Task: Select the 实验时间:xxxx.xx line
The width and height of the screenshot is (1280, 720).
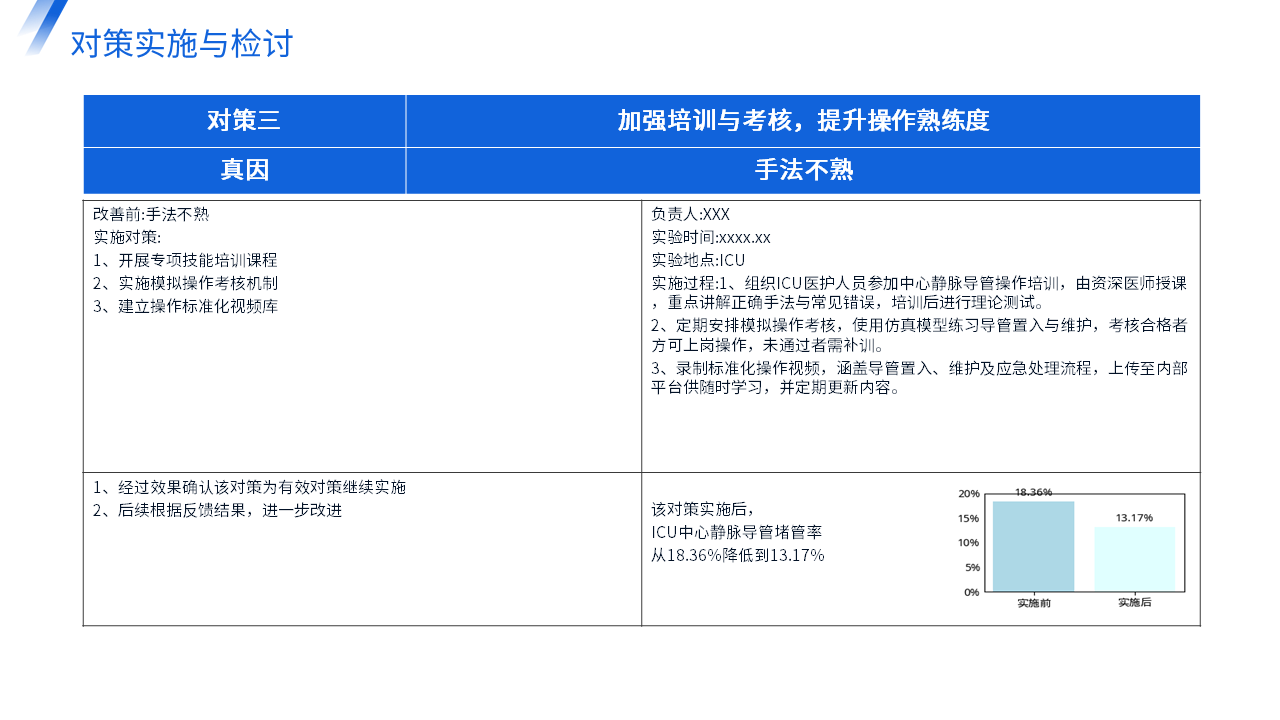Action: pos(711,237)
